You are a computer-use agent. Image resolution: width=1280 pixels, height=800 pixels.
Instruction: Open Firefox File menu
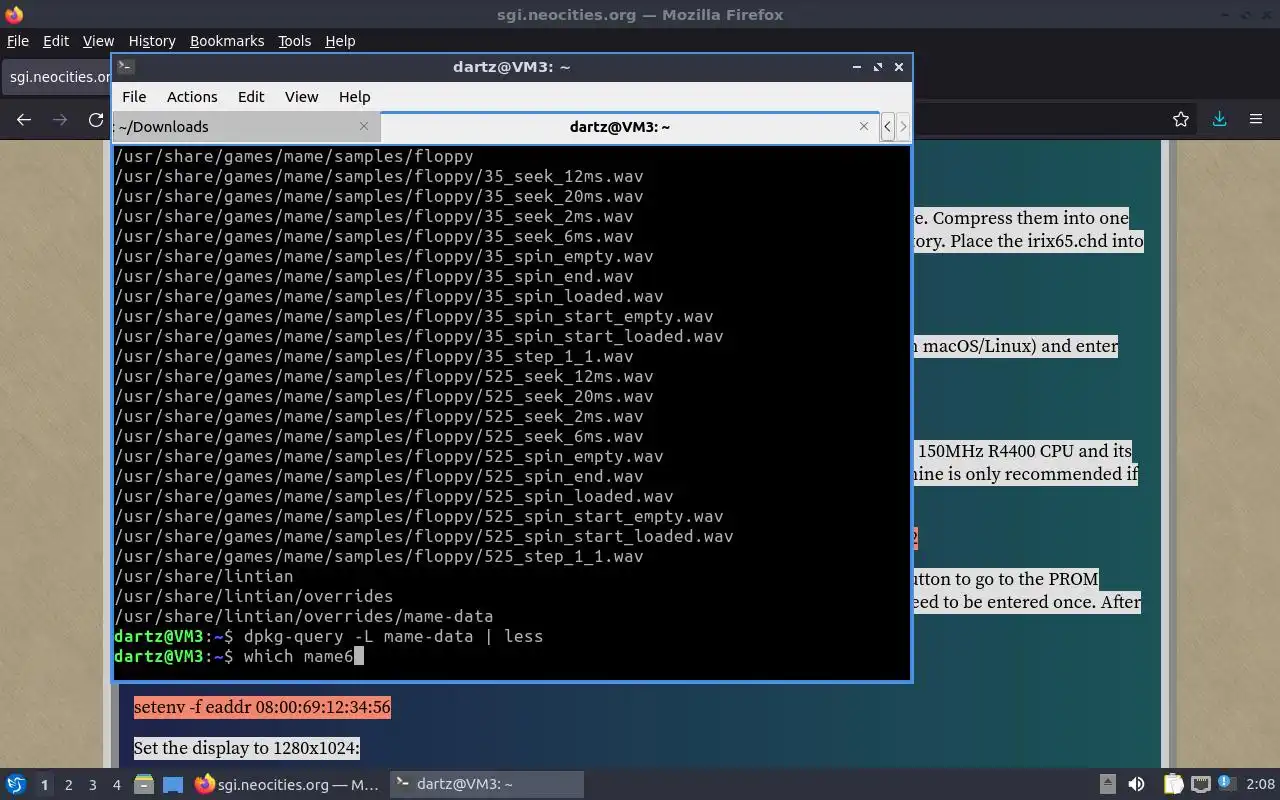[x=18, y=41]
